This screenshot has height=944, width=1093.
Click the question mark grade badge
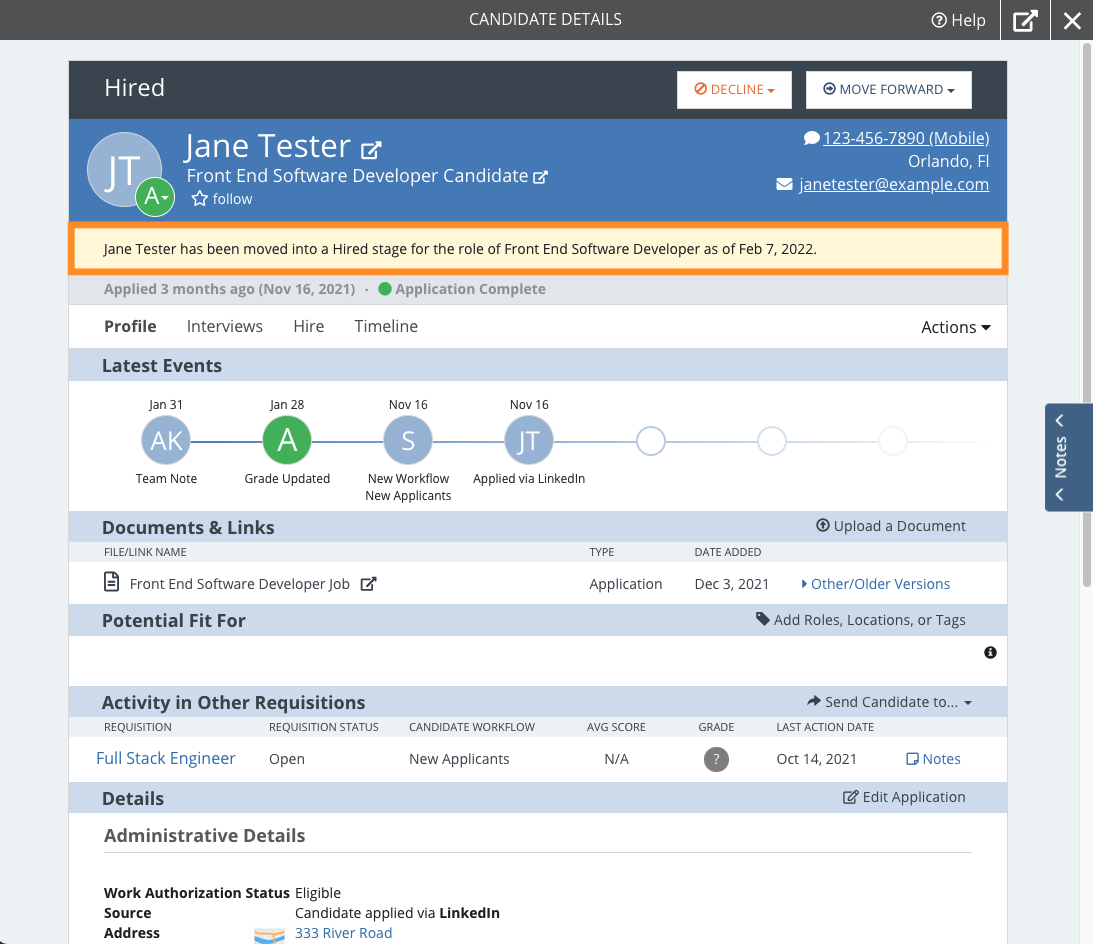[x=716, y=759]
